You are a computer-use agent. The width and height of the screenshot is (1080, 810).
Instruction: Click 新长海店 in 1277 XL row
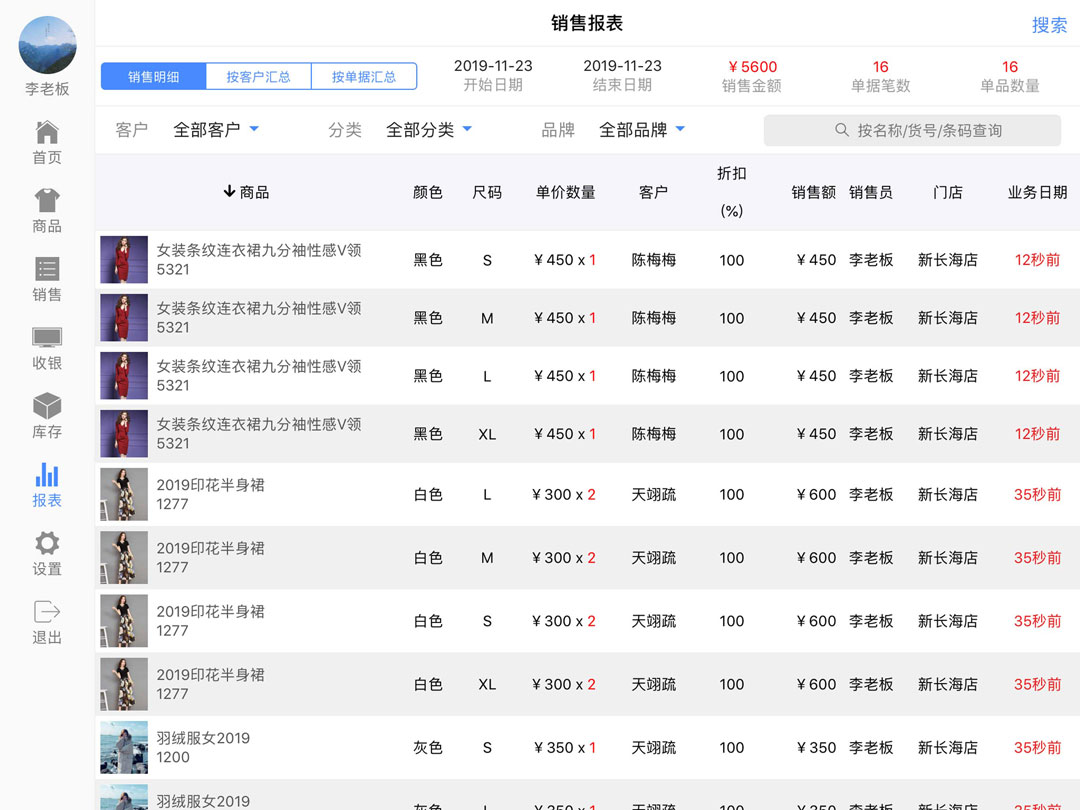(948, 684)
